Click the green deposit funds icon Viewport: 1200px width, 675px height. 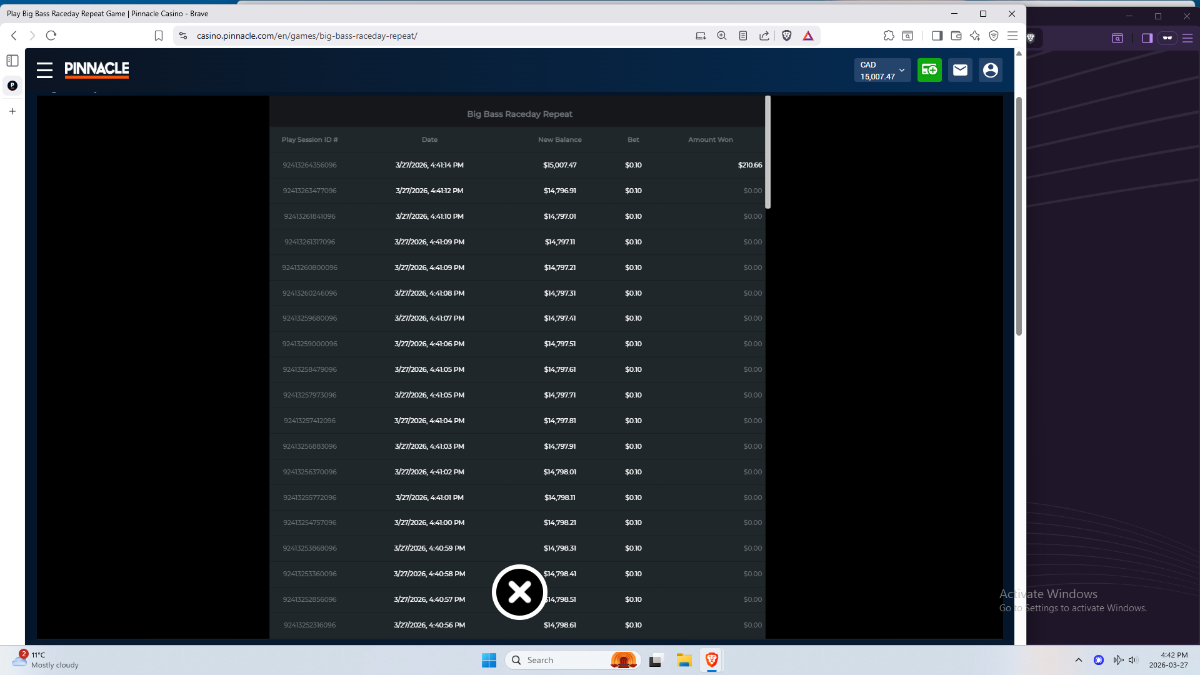pos(929,70)
